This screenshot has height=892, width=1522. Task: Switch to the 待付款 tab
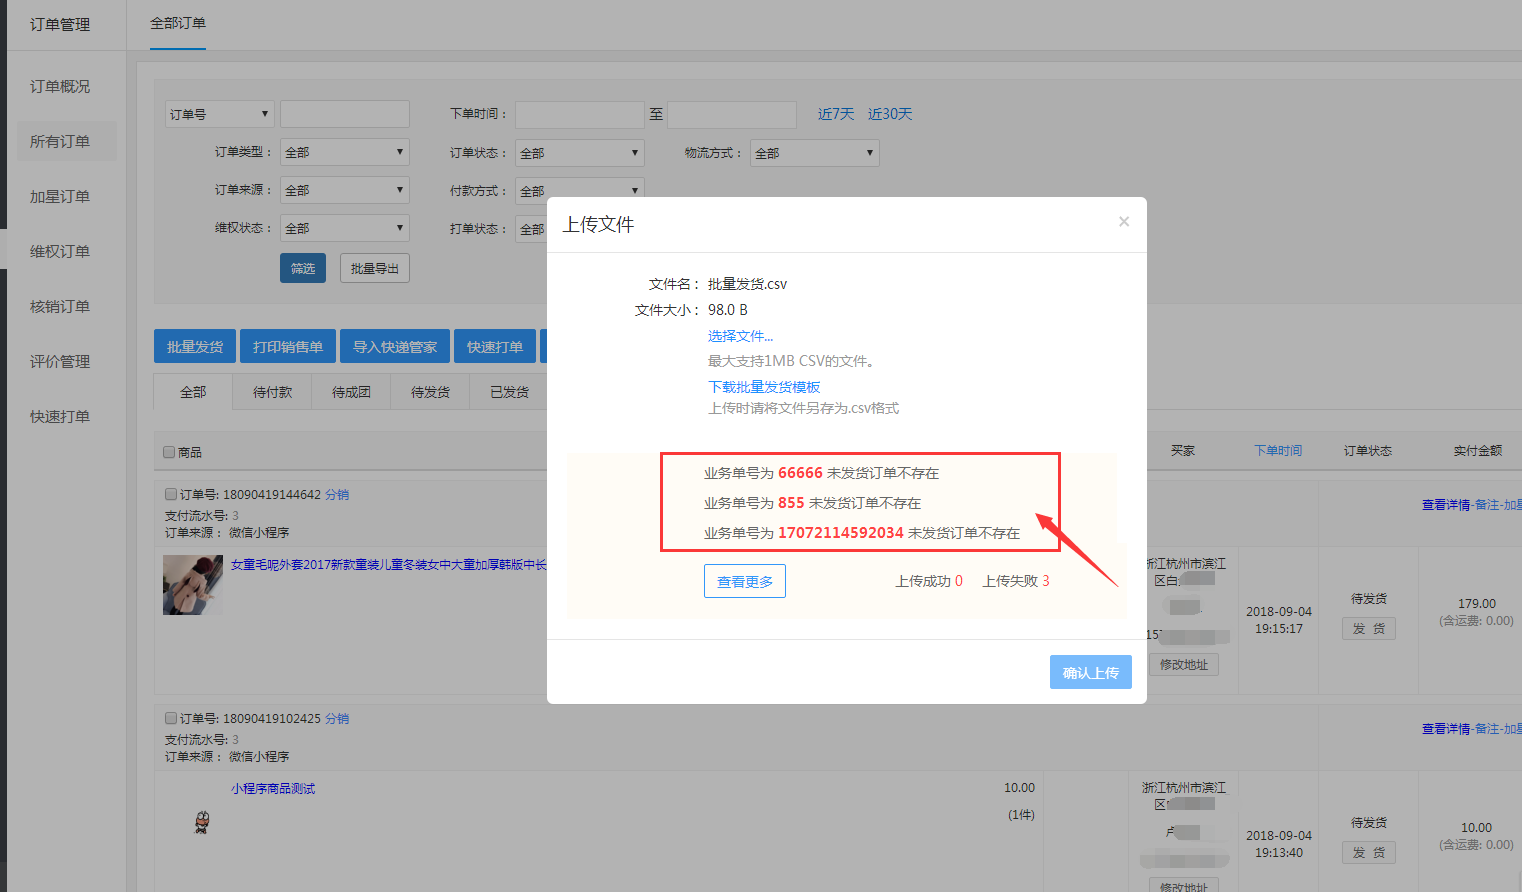[x=272, y=392]
